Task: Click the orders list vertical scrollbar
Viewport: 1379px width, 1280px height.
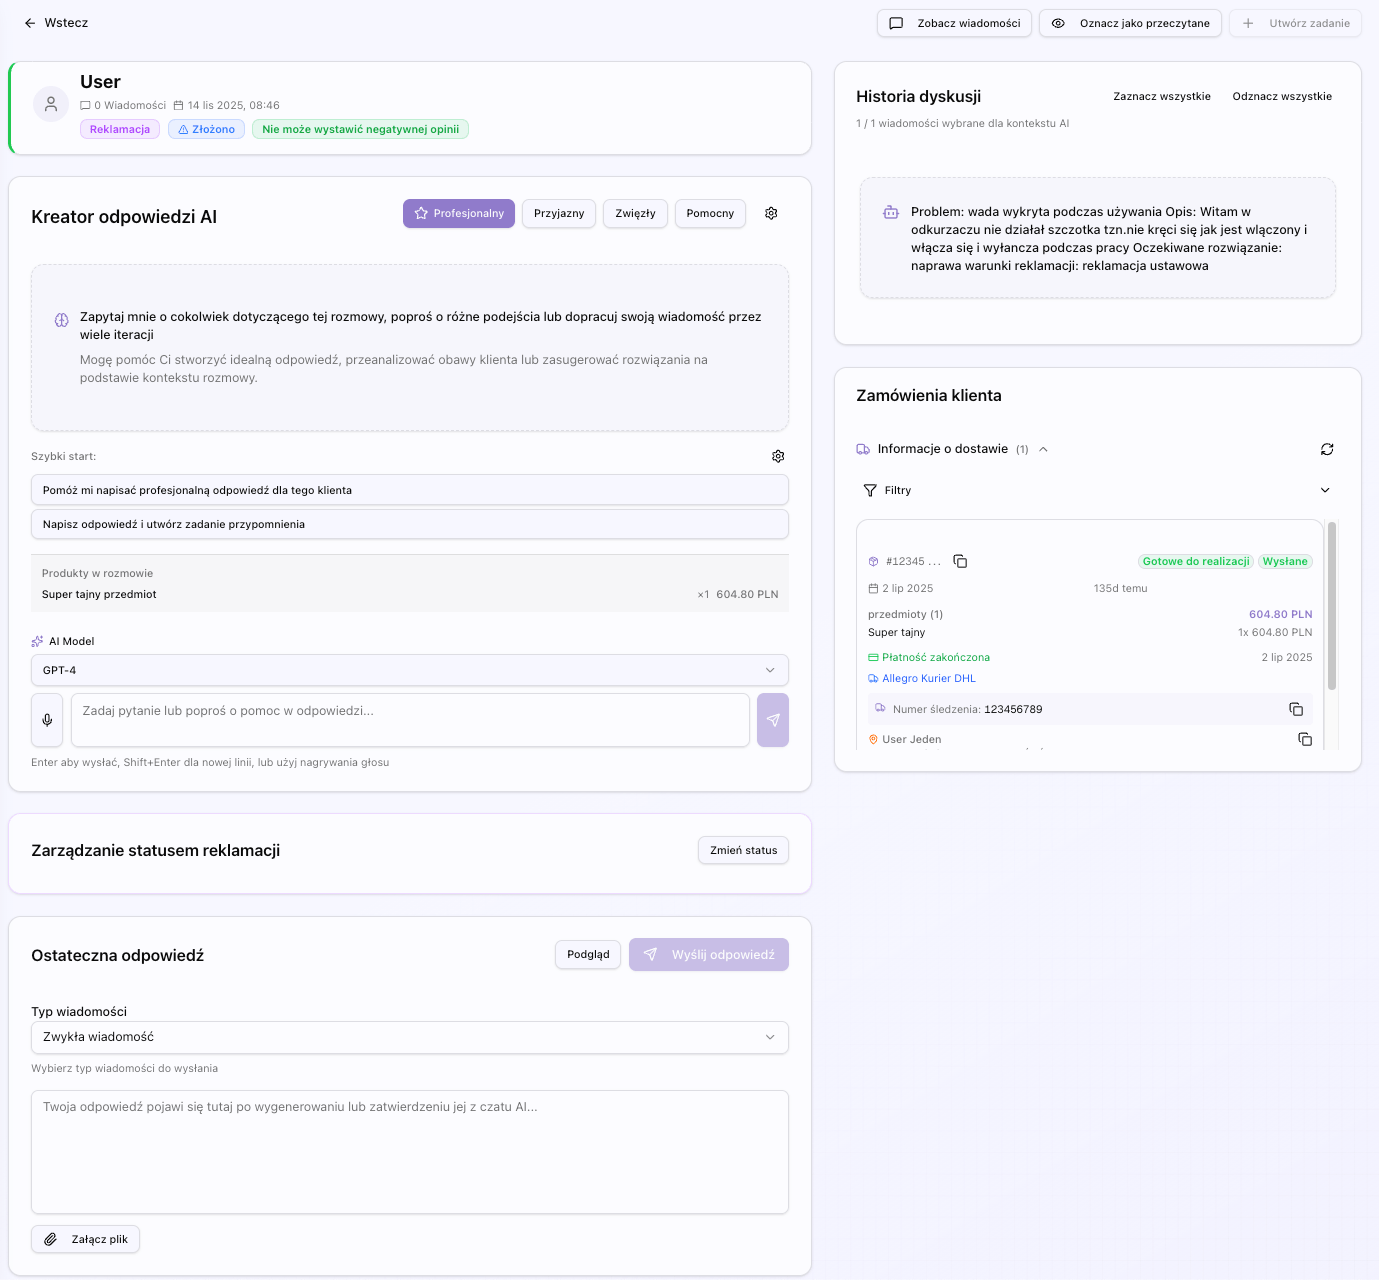Action: point(1331,605)
